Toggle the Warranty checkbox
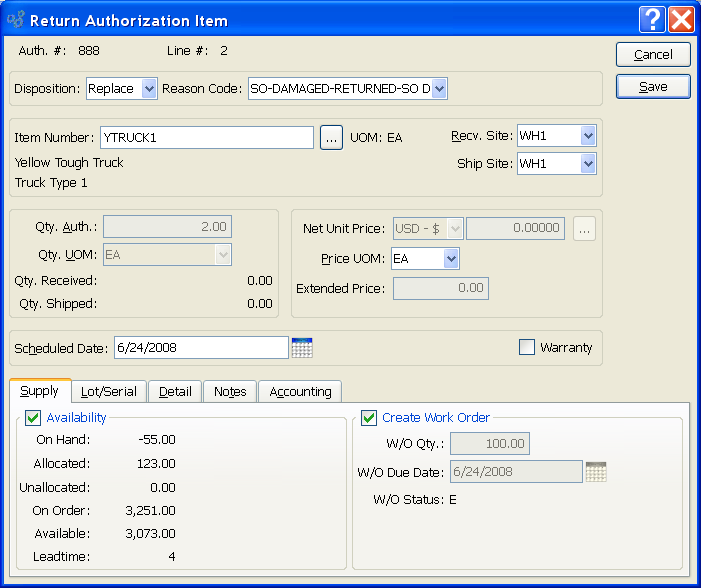 tap(527, 347)
